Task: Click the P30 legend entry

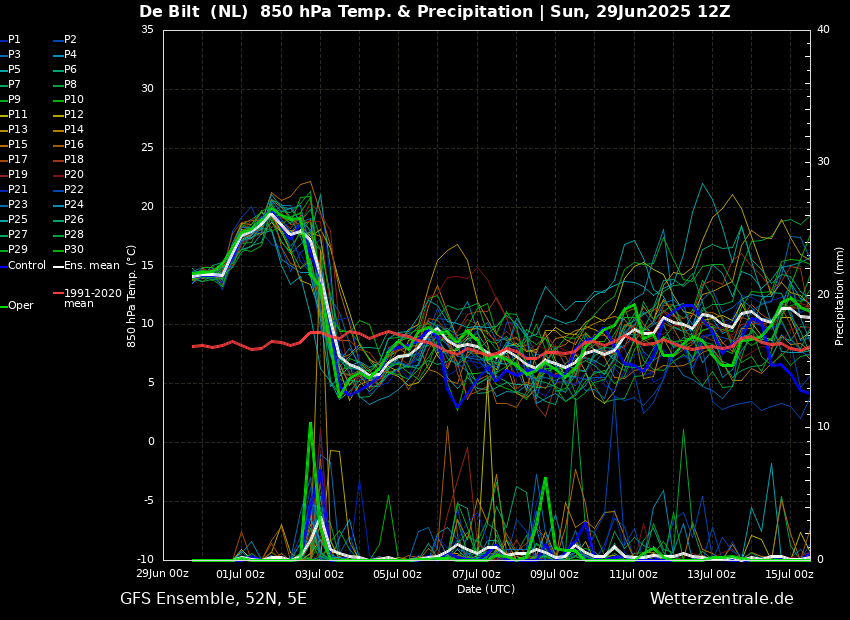Action: click(68, 249)
